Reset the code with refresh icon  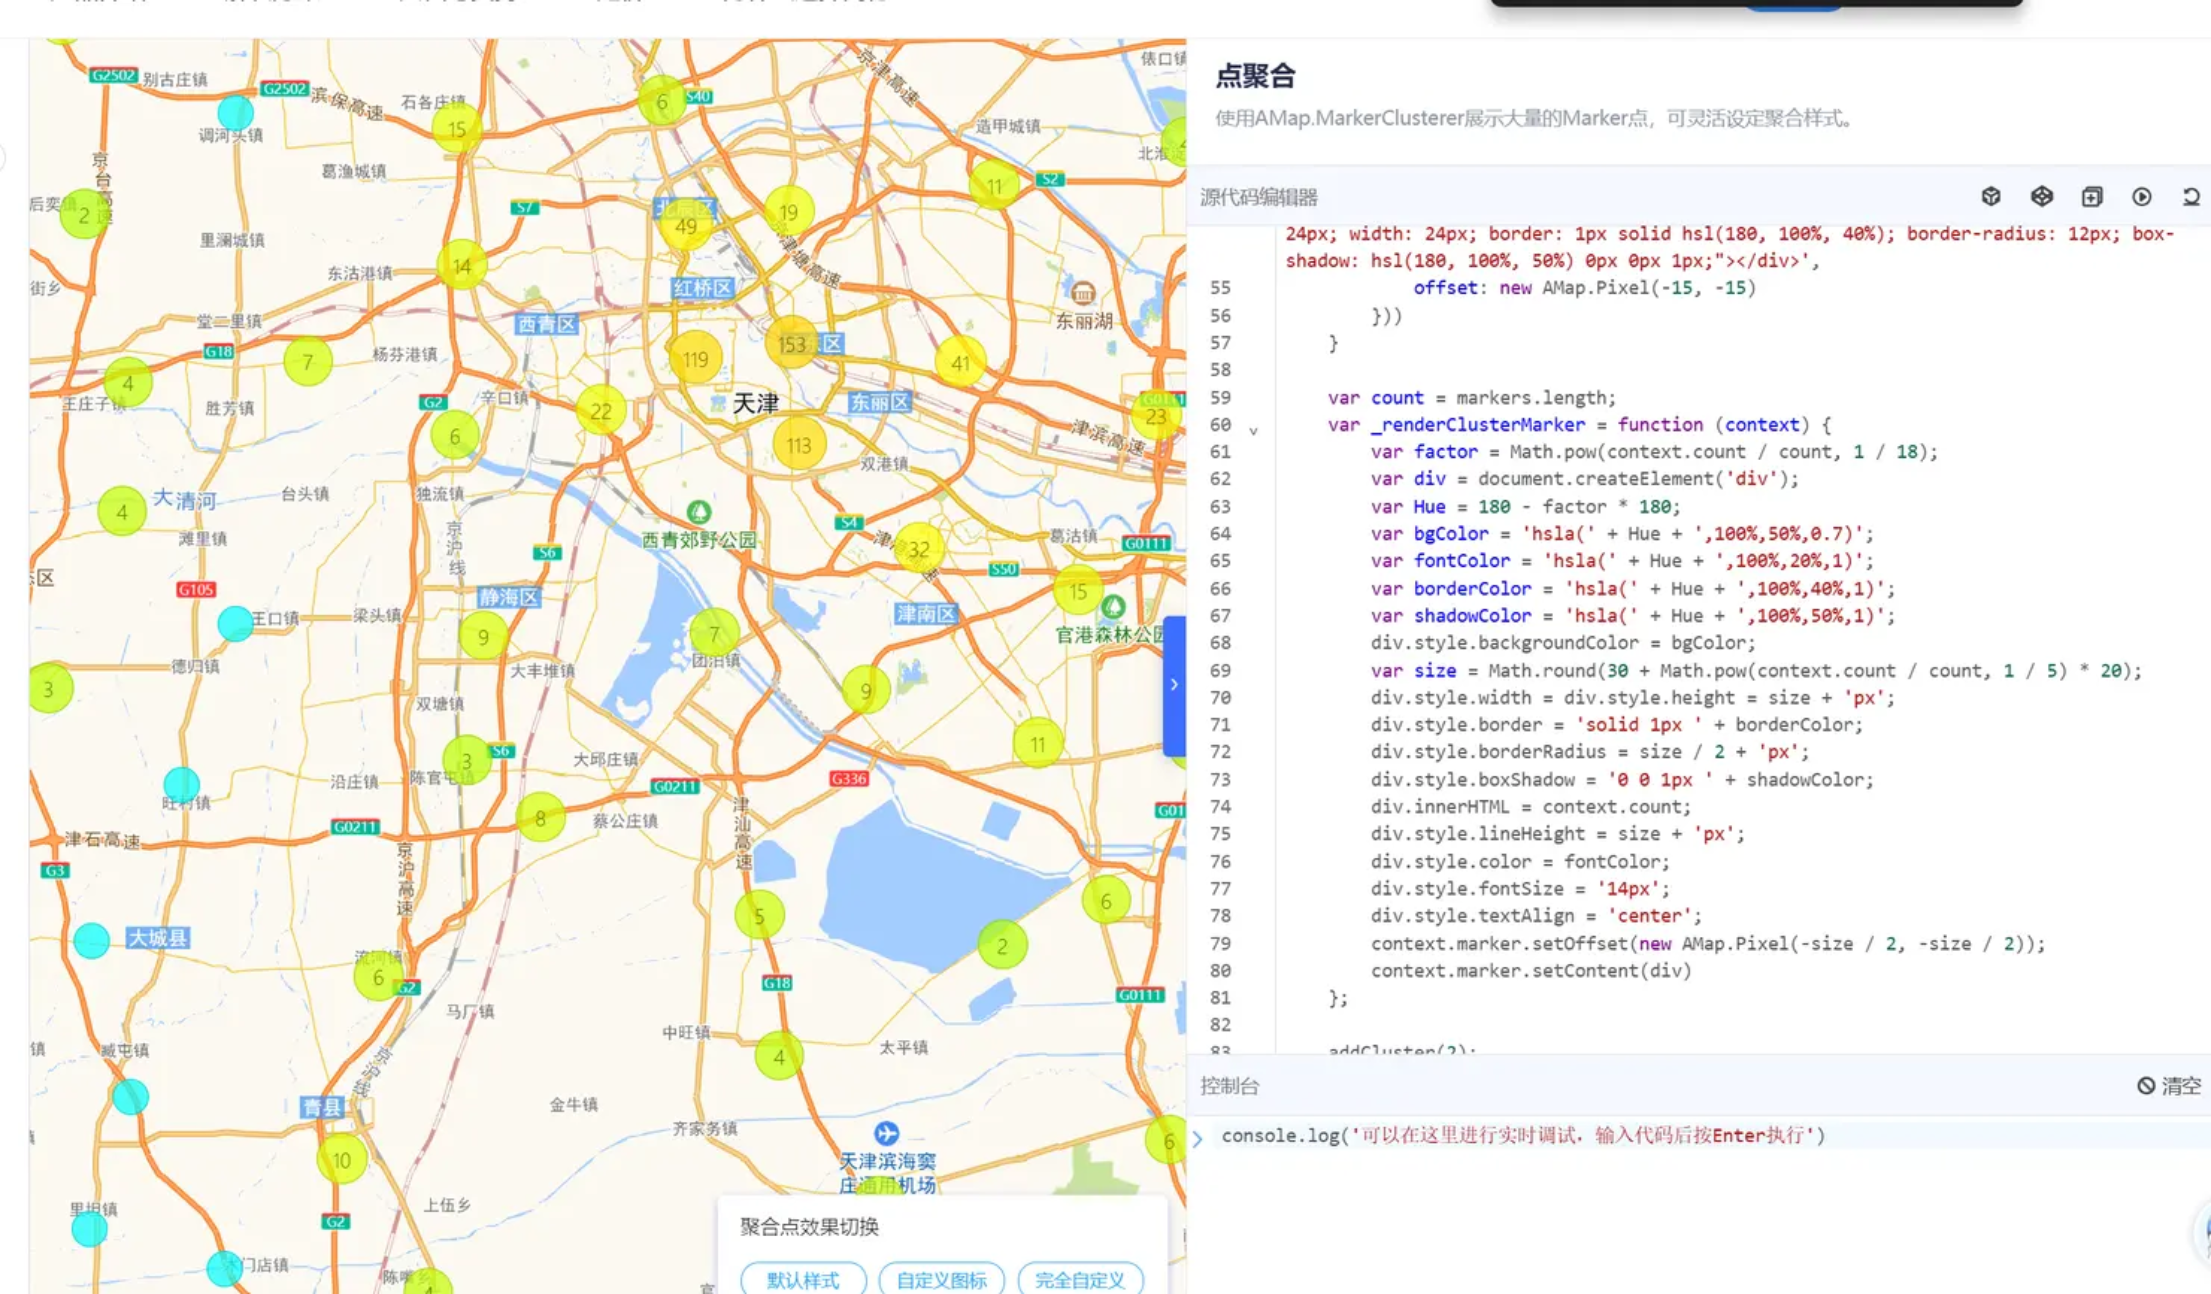pyautogui.click(x=2190, y=196)
